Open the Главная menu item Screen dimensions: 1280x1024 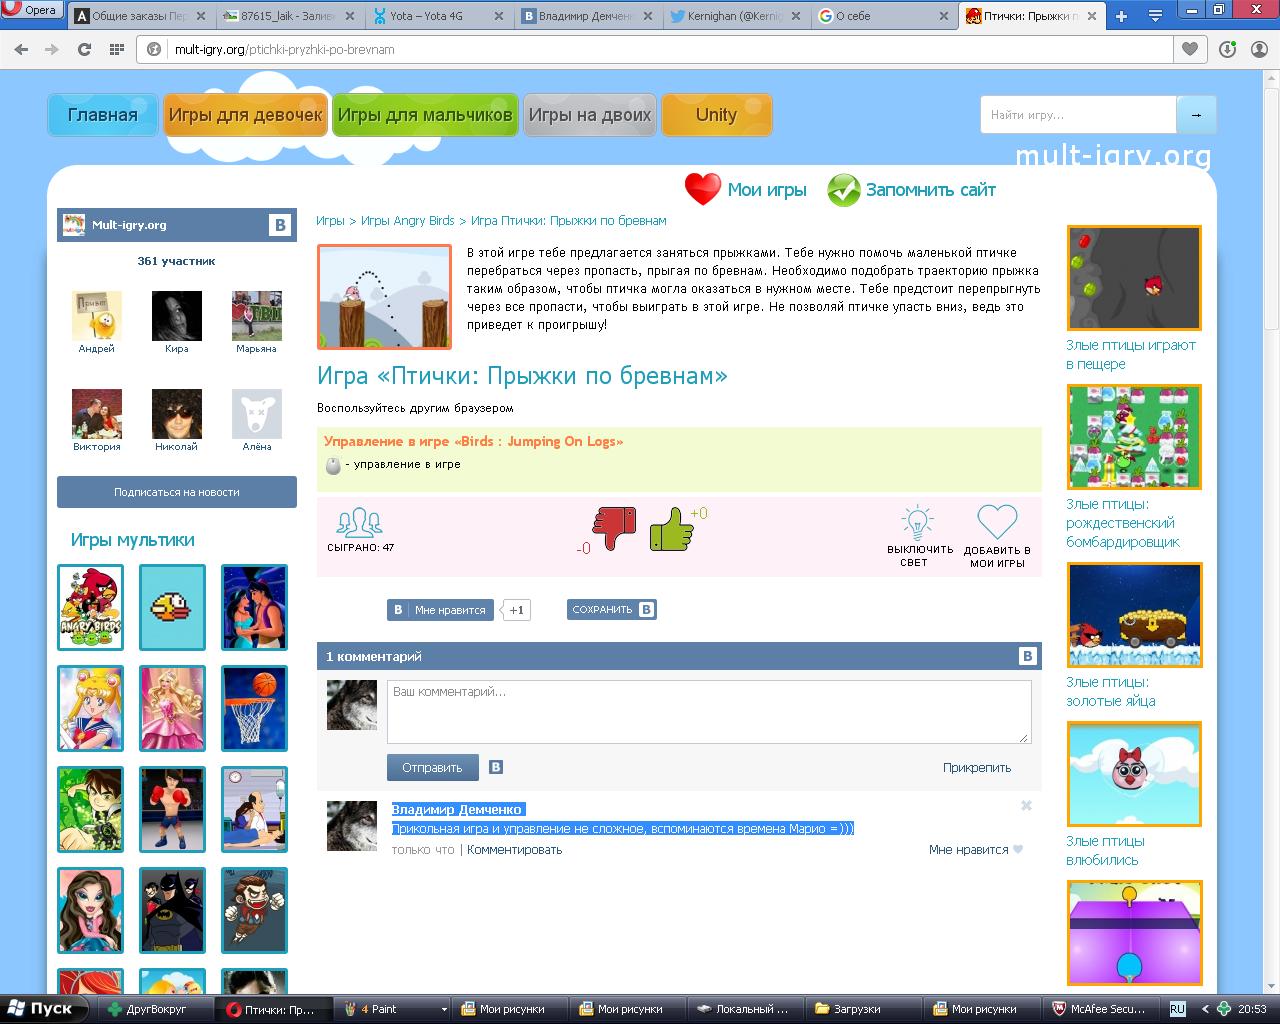103,115
